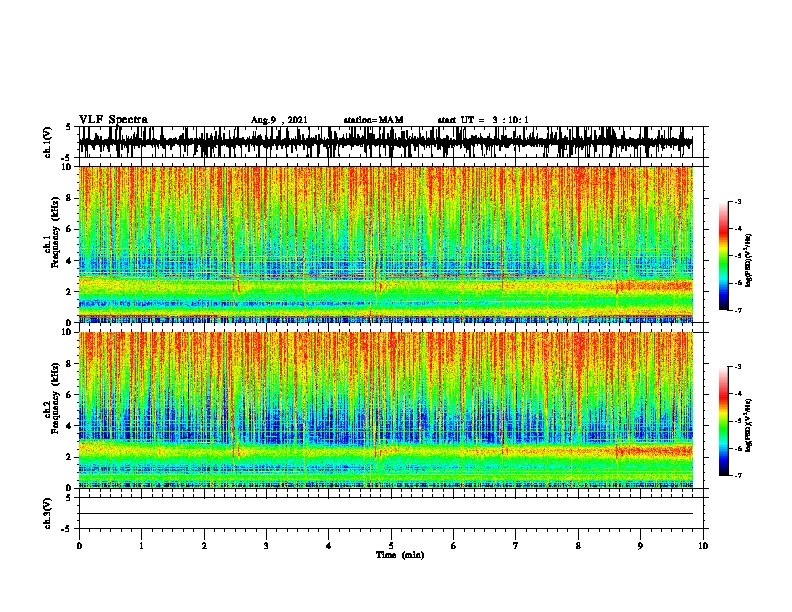This screenshot has width=792, height=612.
Task: Click the "Time (min)" x-axis label
Action: 400,555
